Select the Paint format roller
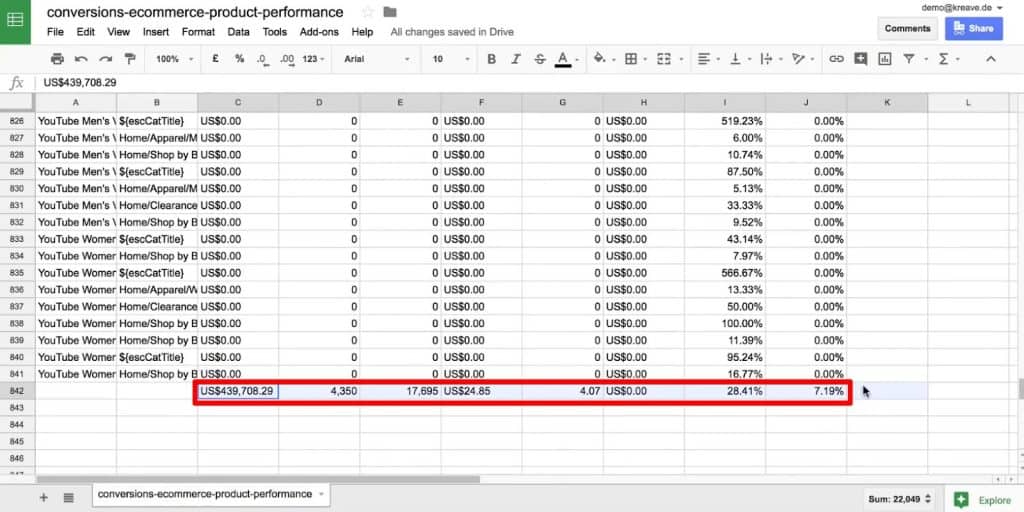The width and height of the screenshot is (1024, 512). pyautogui.click(x=130, y=59)
